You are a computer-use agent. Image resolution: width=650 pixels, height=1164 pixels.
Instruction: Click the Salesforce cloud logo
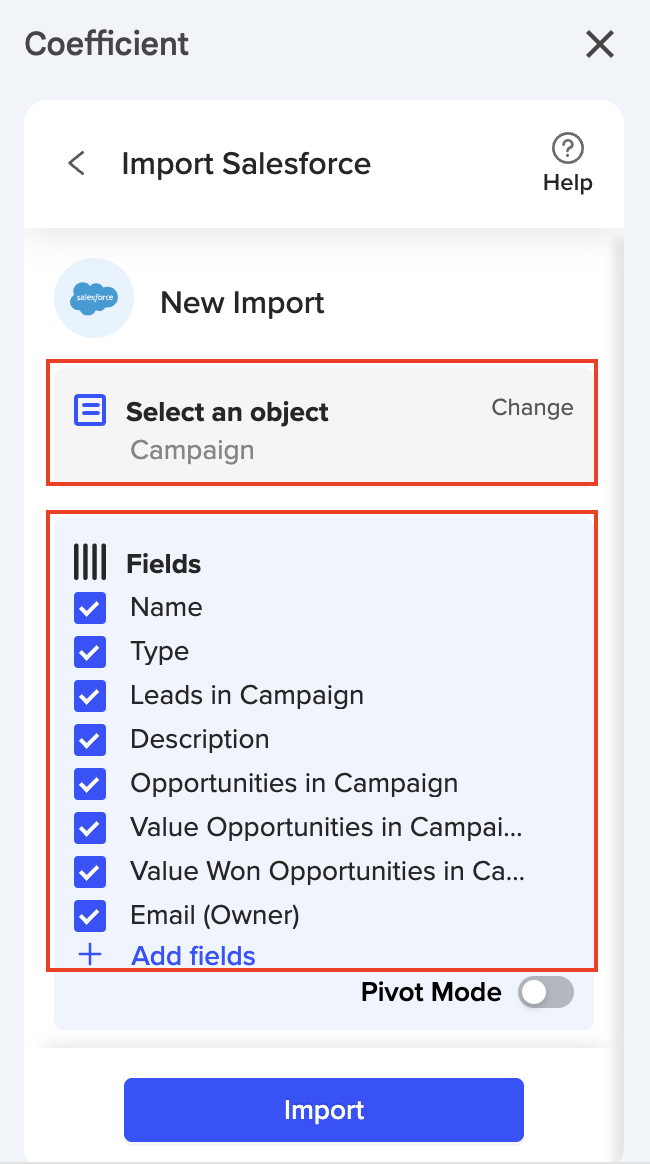coord(94,298)
